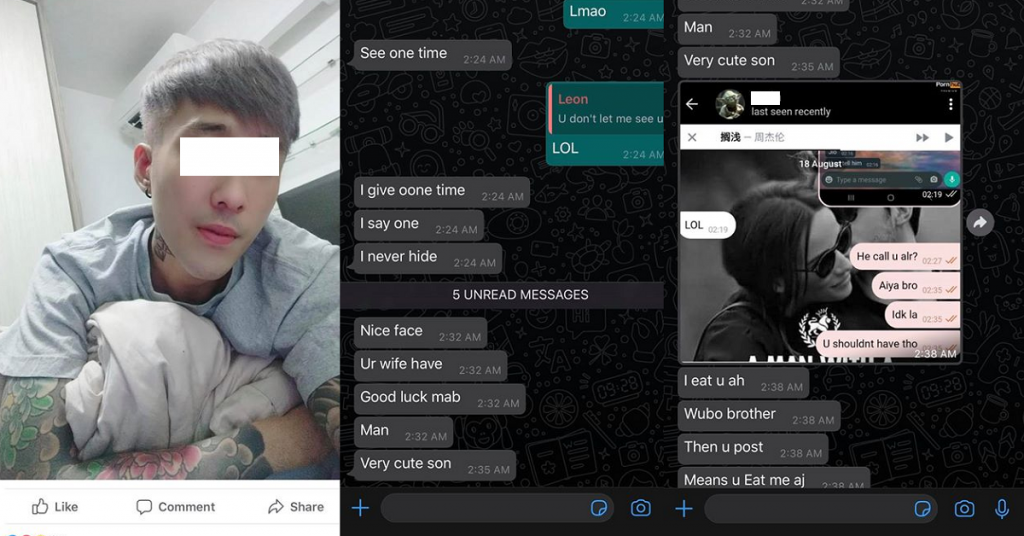Open the shared screenshot image message
The width and height of the screenshot is (1024, 536).
pos(820,222)
